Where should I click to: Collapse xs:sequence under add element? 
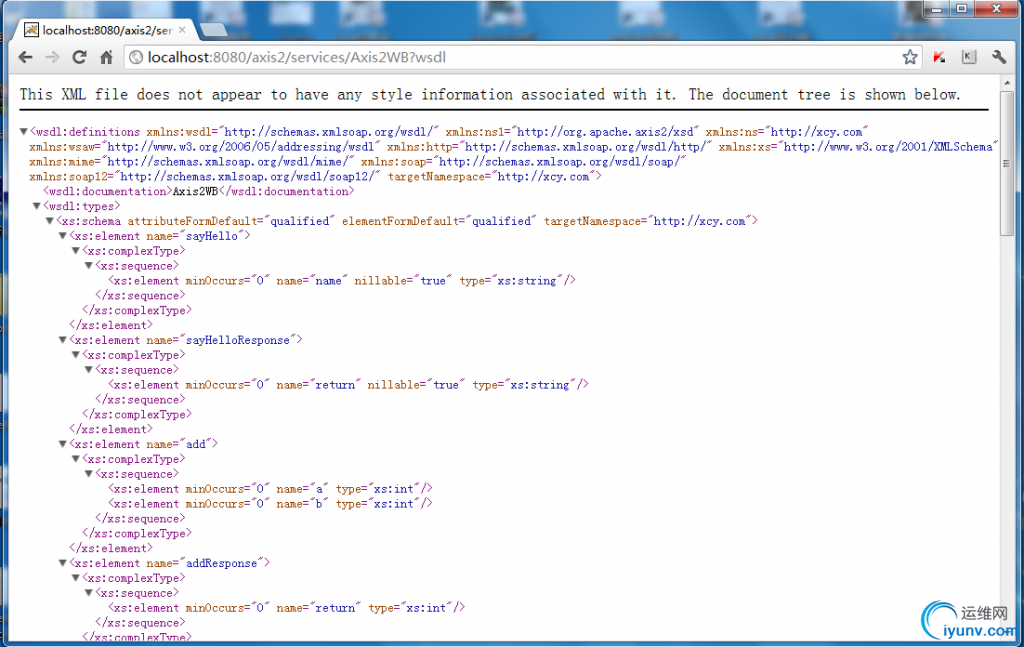pyautogui.click(x=89, y=474)
